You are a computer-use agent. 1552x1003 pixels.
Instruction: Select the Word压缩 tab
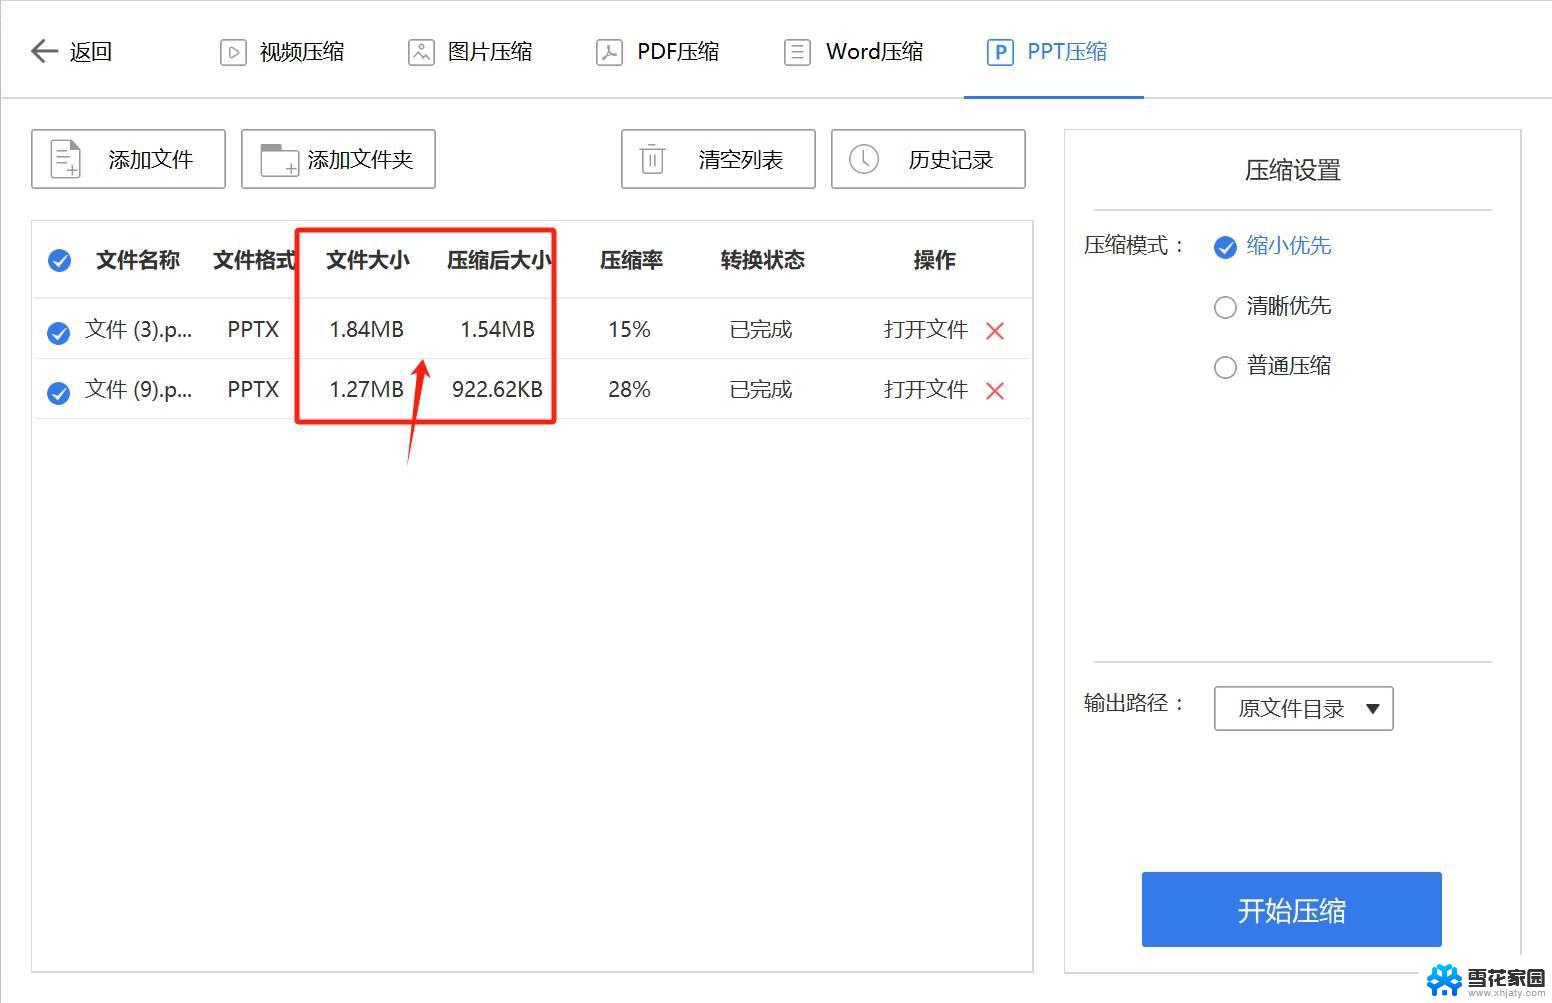853,52
